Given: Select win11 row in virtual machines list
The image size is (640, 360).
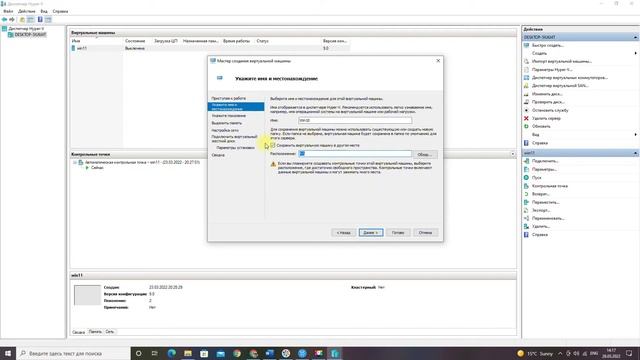Looking at the screenshot, I should coord(210,48).
